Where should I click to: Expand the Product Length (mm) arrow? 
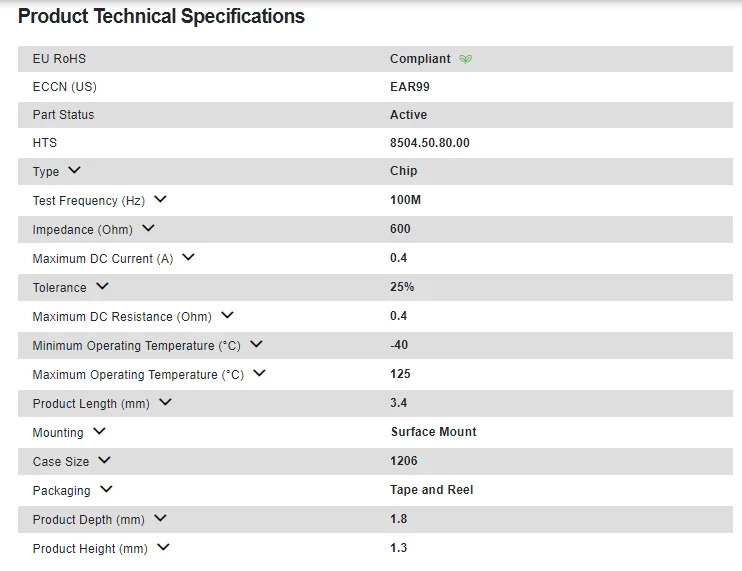(x=165, y=403)
